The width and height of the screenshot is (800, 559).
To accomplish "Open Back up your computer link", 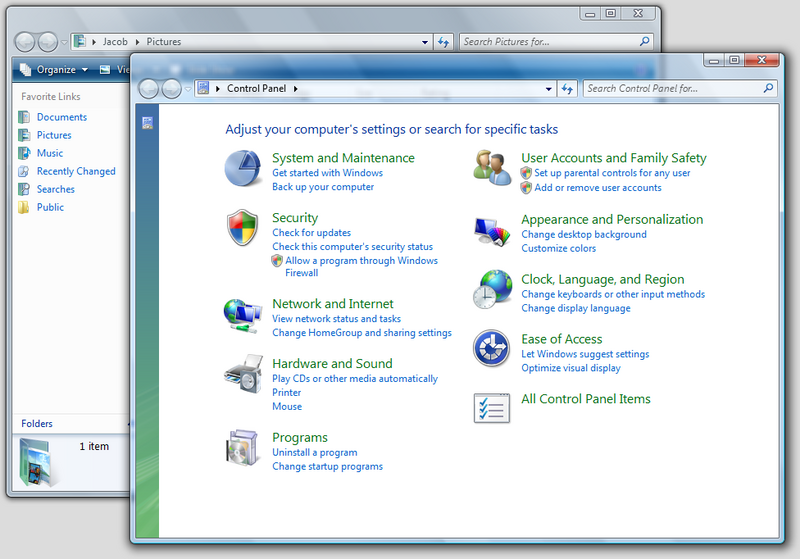I will pos(322,187).
